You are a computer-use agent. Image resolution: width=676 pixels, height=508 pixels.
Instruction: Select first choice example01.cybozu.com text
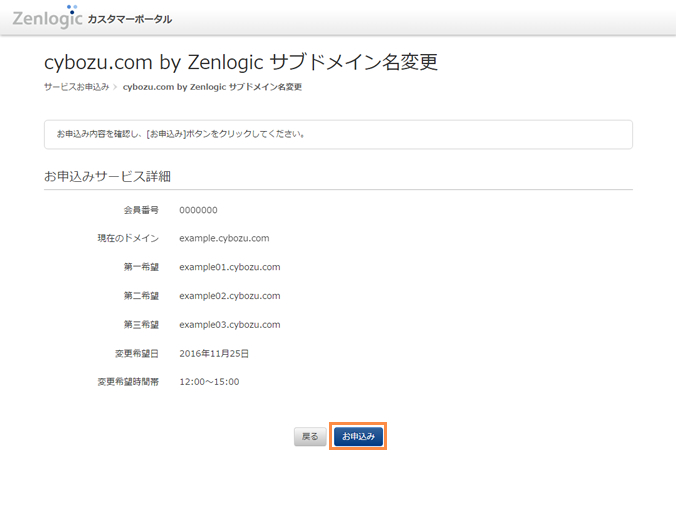(x=229, y=267)
